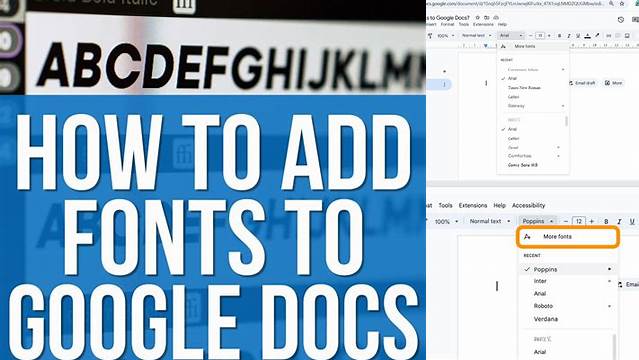Click the More chip next to Email draft
The height and width of the screenshot is (360, 639).
coord(614,83)
